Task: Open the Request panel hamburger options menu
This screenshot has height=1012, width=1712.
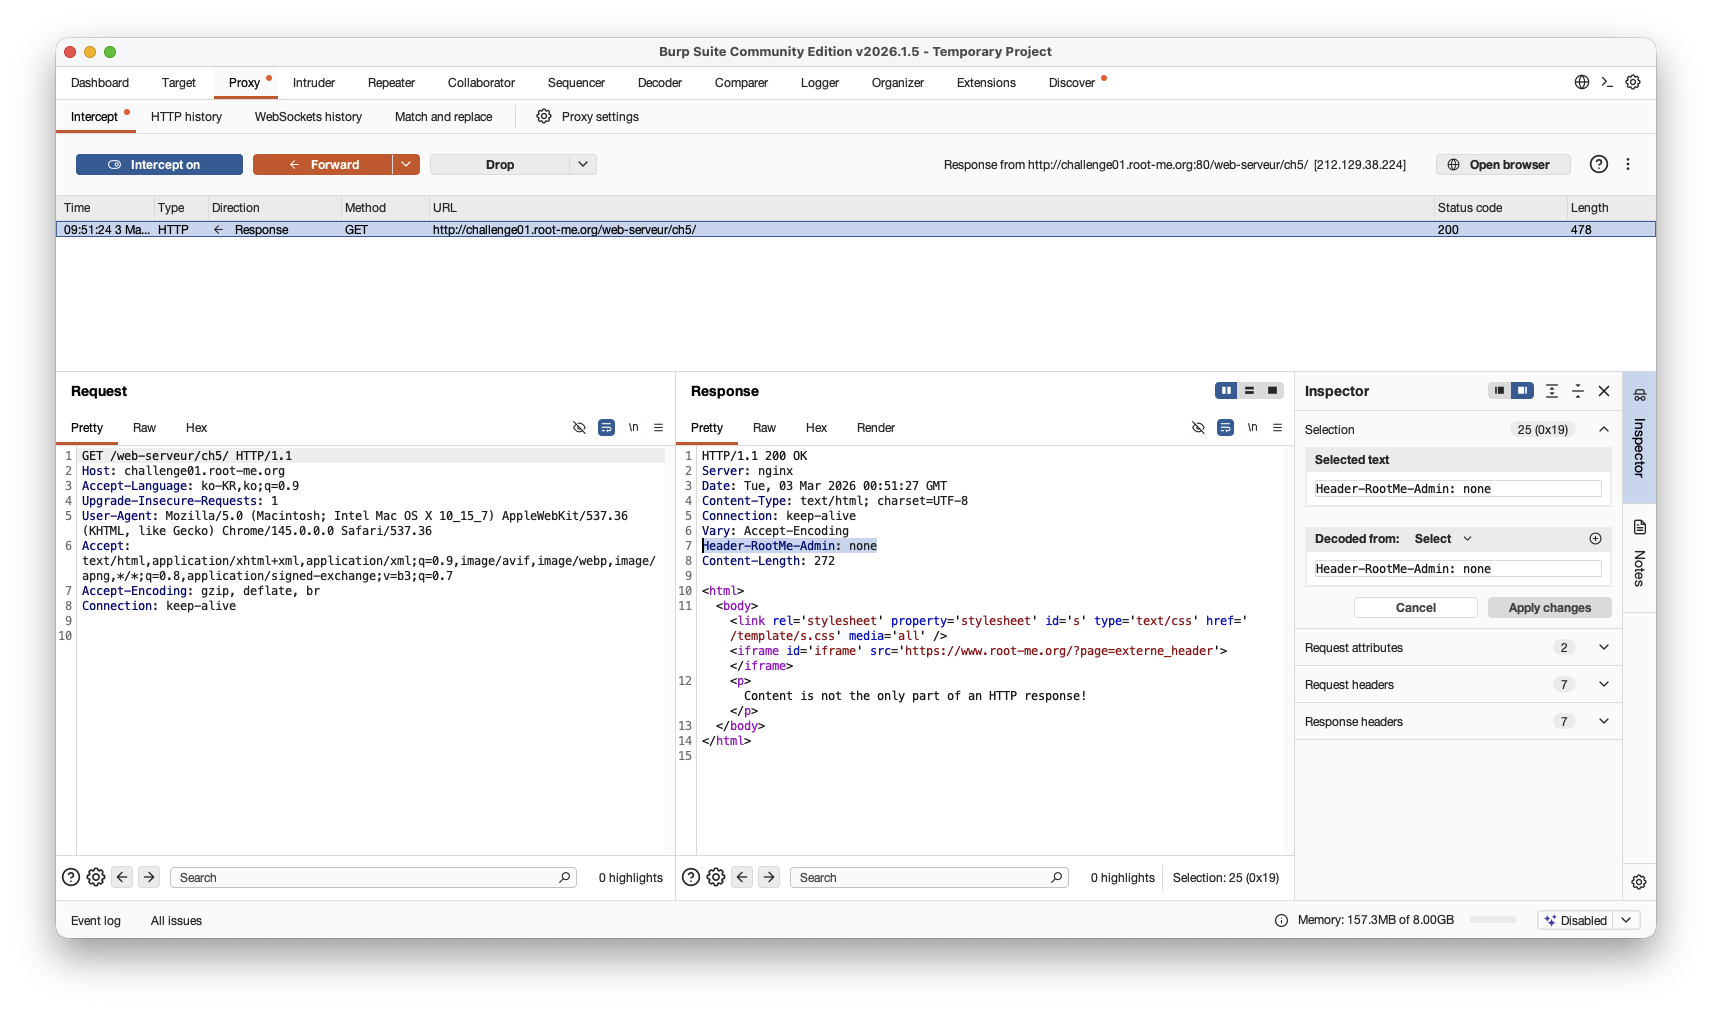Action: [658, 427]
